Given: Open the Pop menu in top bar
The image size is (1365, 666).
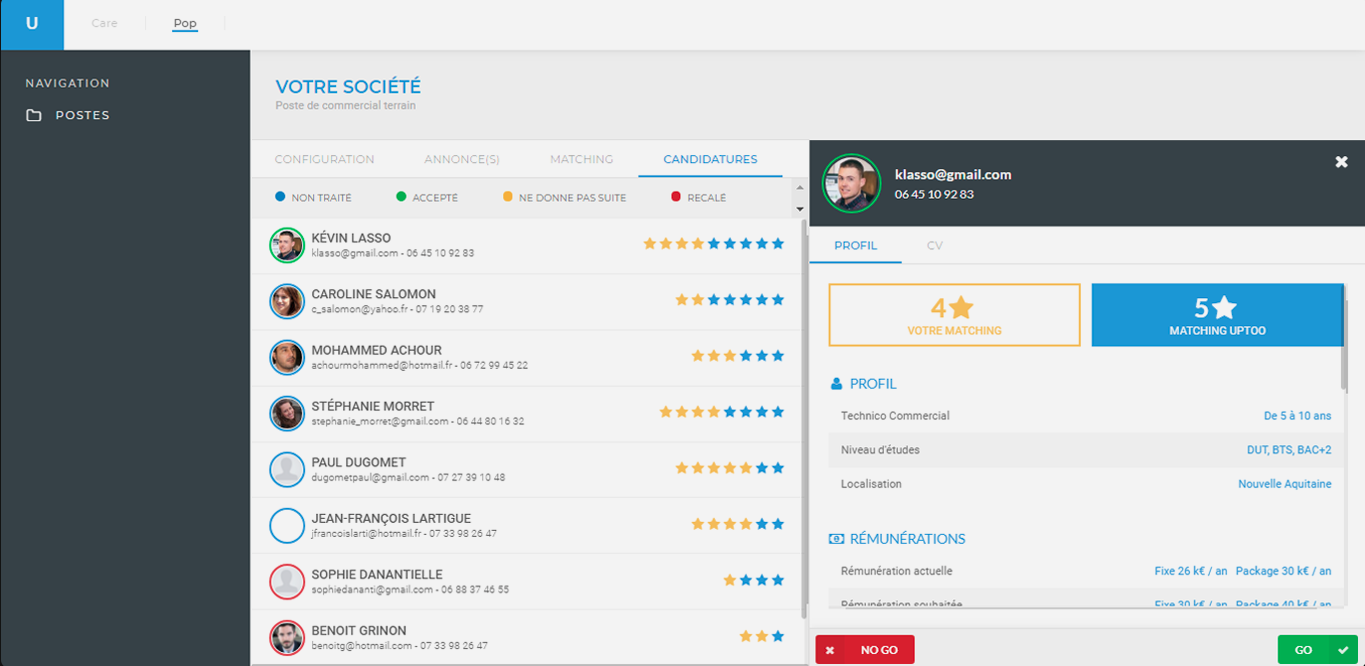Looking at the screenshot, I should 185,23.
